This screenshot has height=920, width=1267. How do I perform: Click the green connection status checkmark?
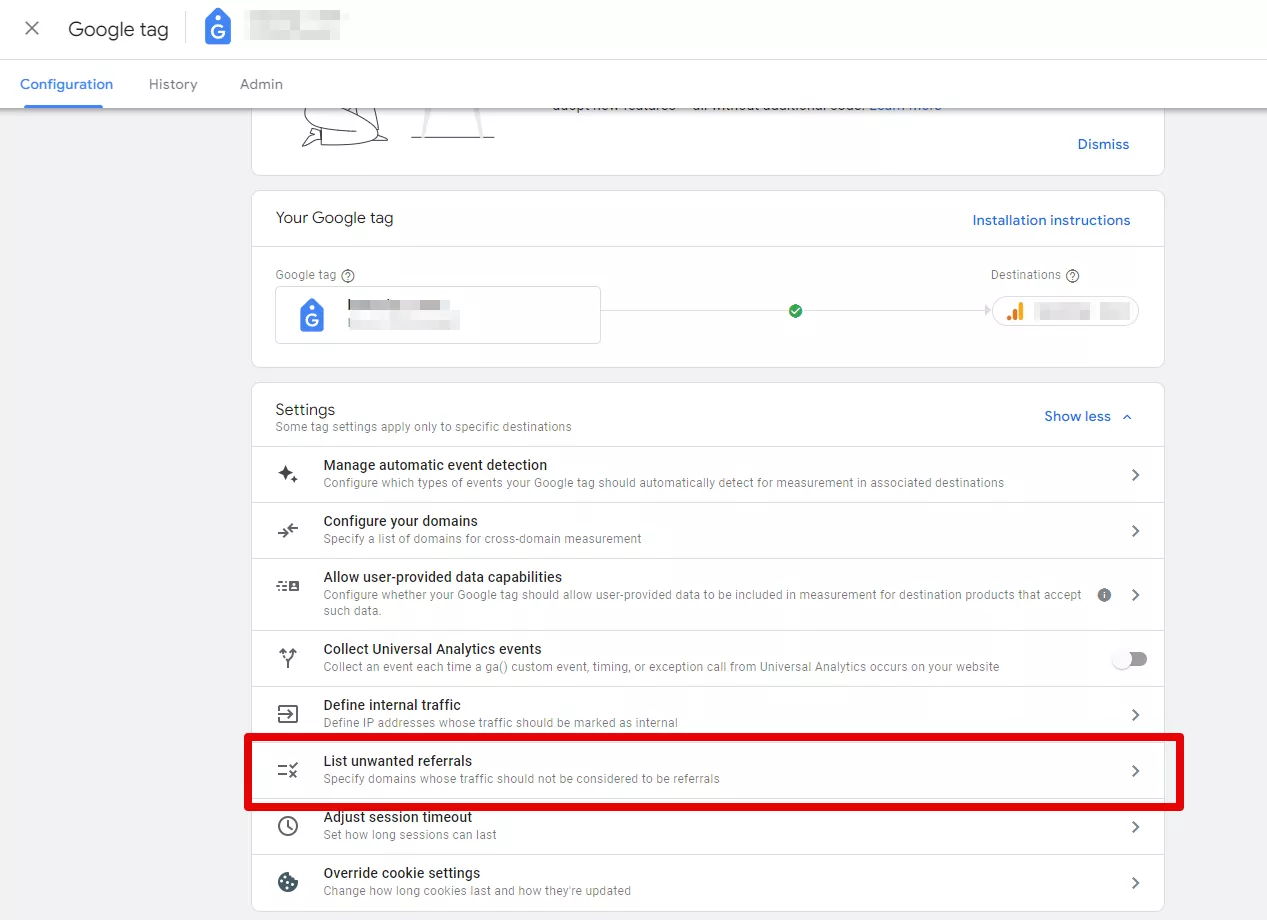click(795, 311)
